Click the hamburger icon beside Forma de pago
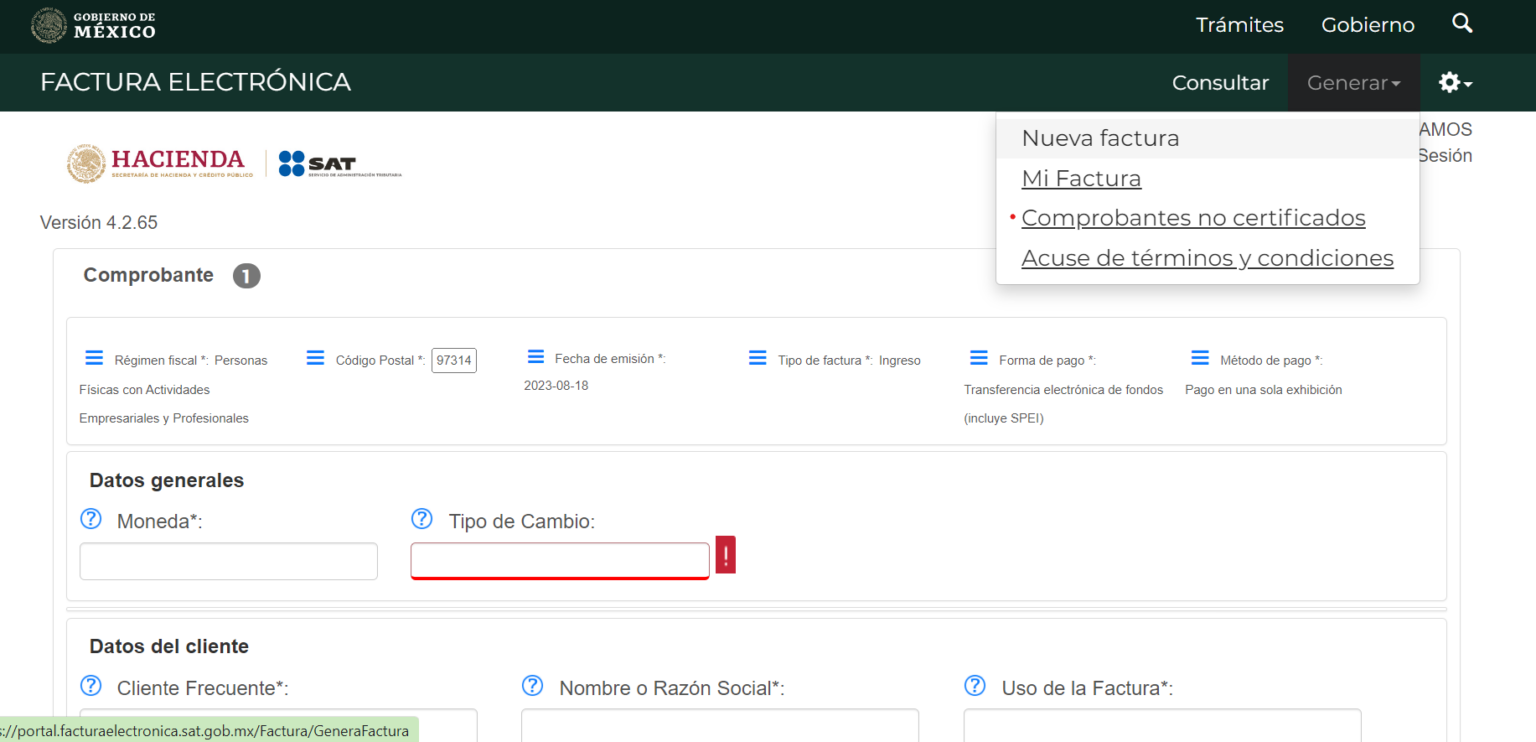This screenshot has width=1536, height=742. (978, 357)
